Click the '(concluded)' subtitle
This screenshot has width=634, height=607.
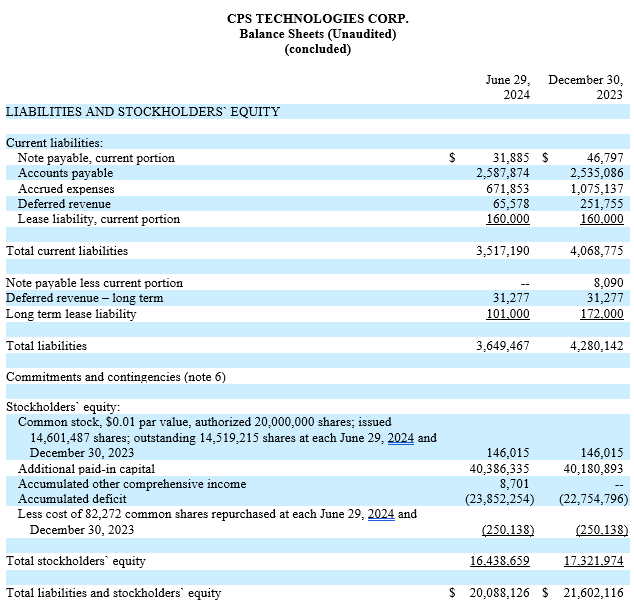(x=317, y=49)
